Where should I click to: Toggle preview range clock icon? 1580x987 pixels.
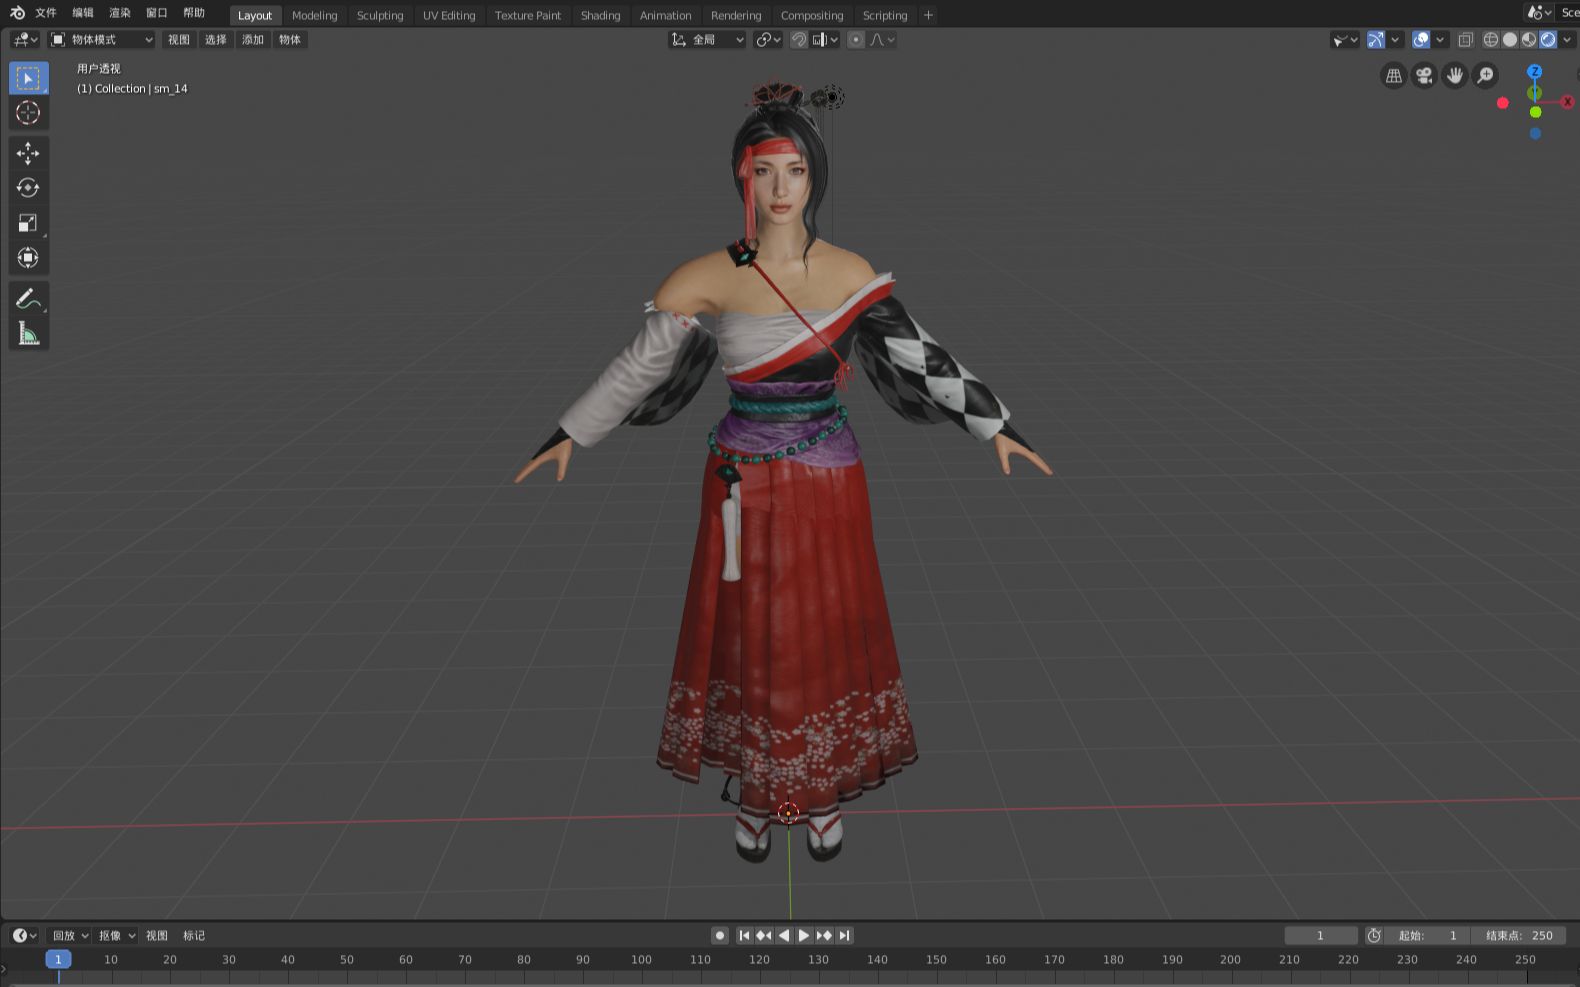coord(1374,935)
